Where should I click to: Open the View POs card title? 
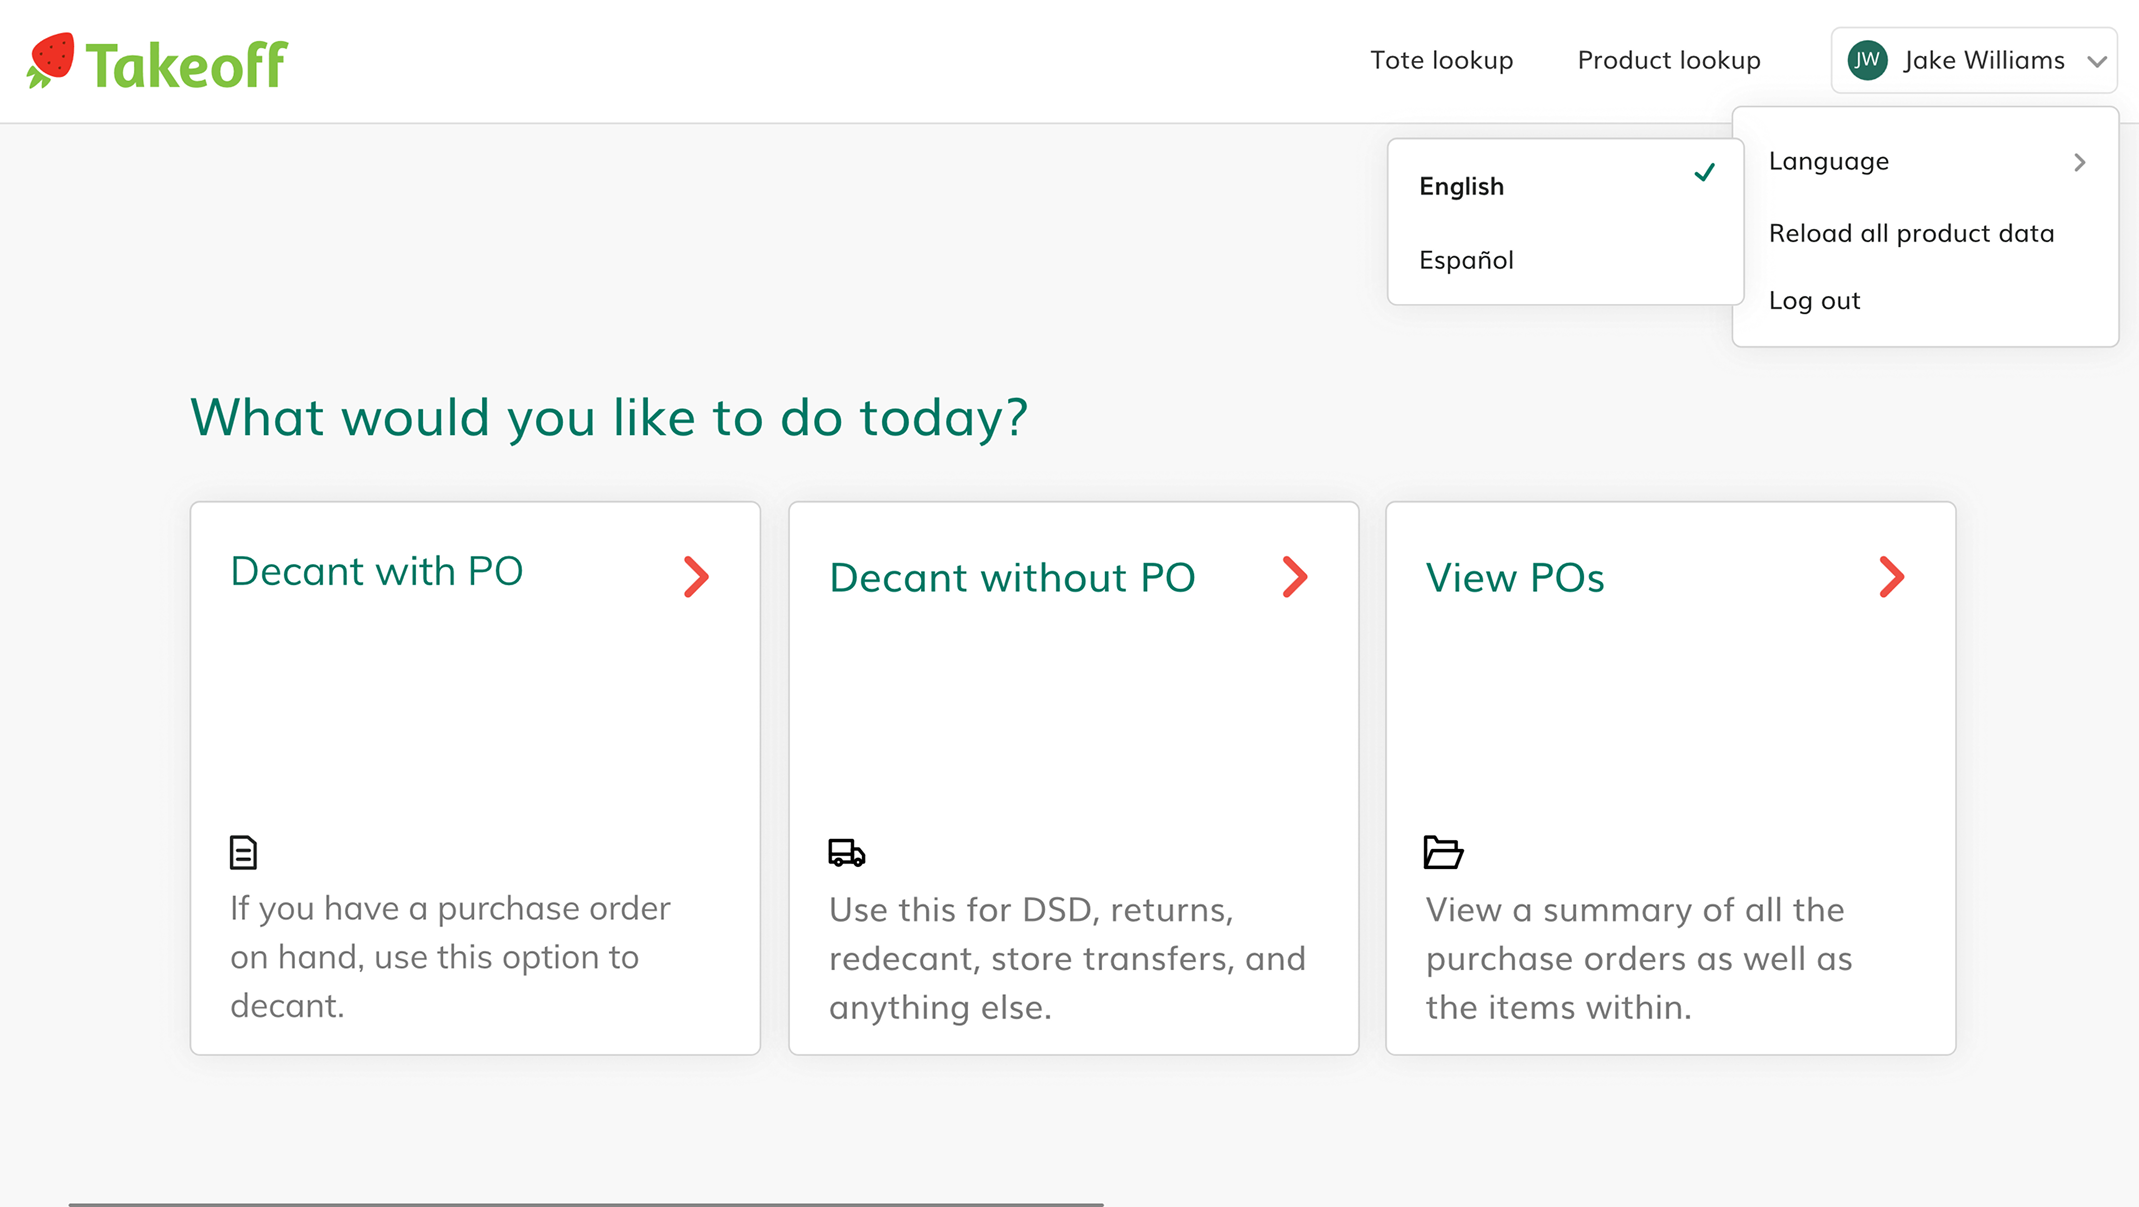1514,578
